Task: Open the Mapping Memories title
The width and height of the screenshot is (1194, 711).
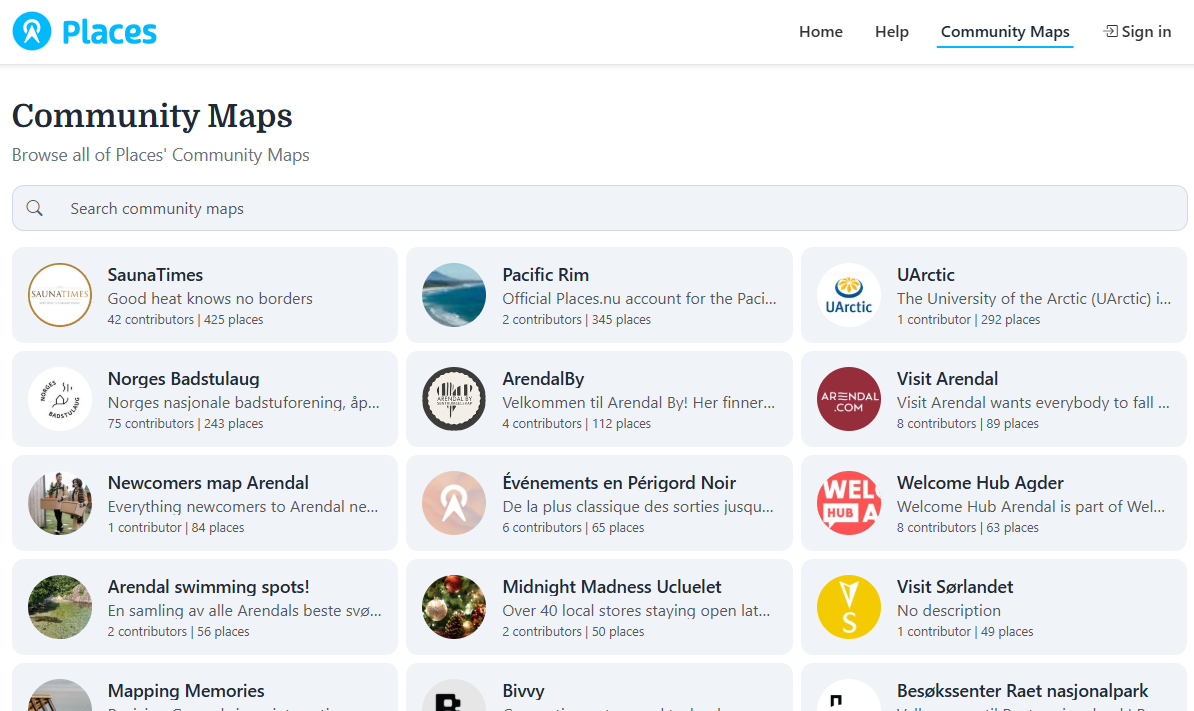Action: click(186, 691)
